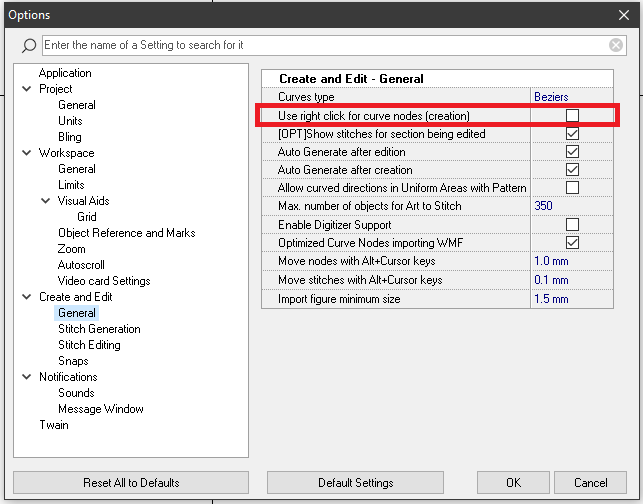The height and width of the screenshot is (504, 643).
Task: Select Application in the settings tree
Action: [65, 73]
